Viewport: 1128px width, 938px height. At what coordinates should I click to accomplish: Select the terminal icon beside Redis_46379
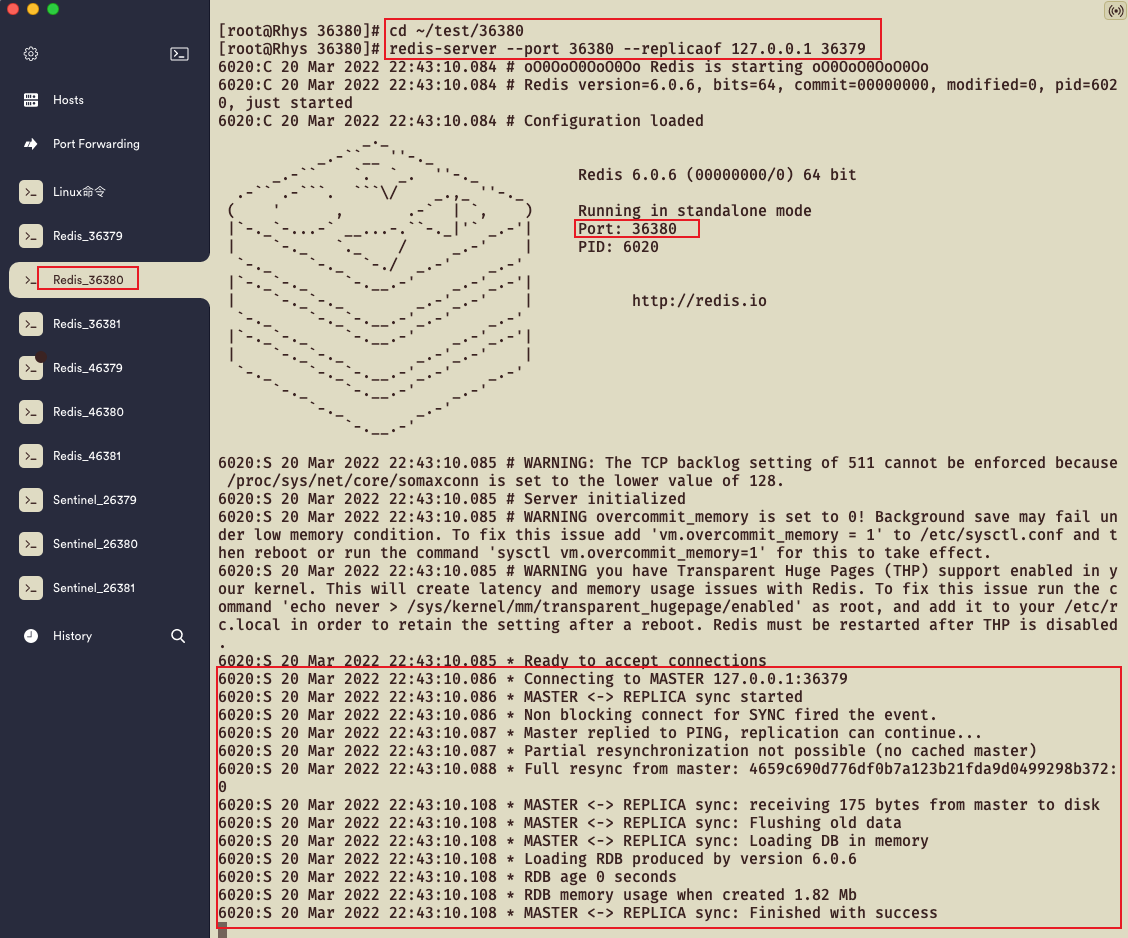(x=31, y=368)
